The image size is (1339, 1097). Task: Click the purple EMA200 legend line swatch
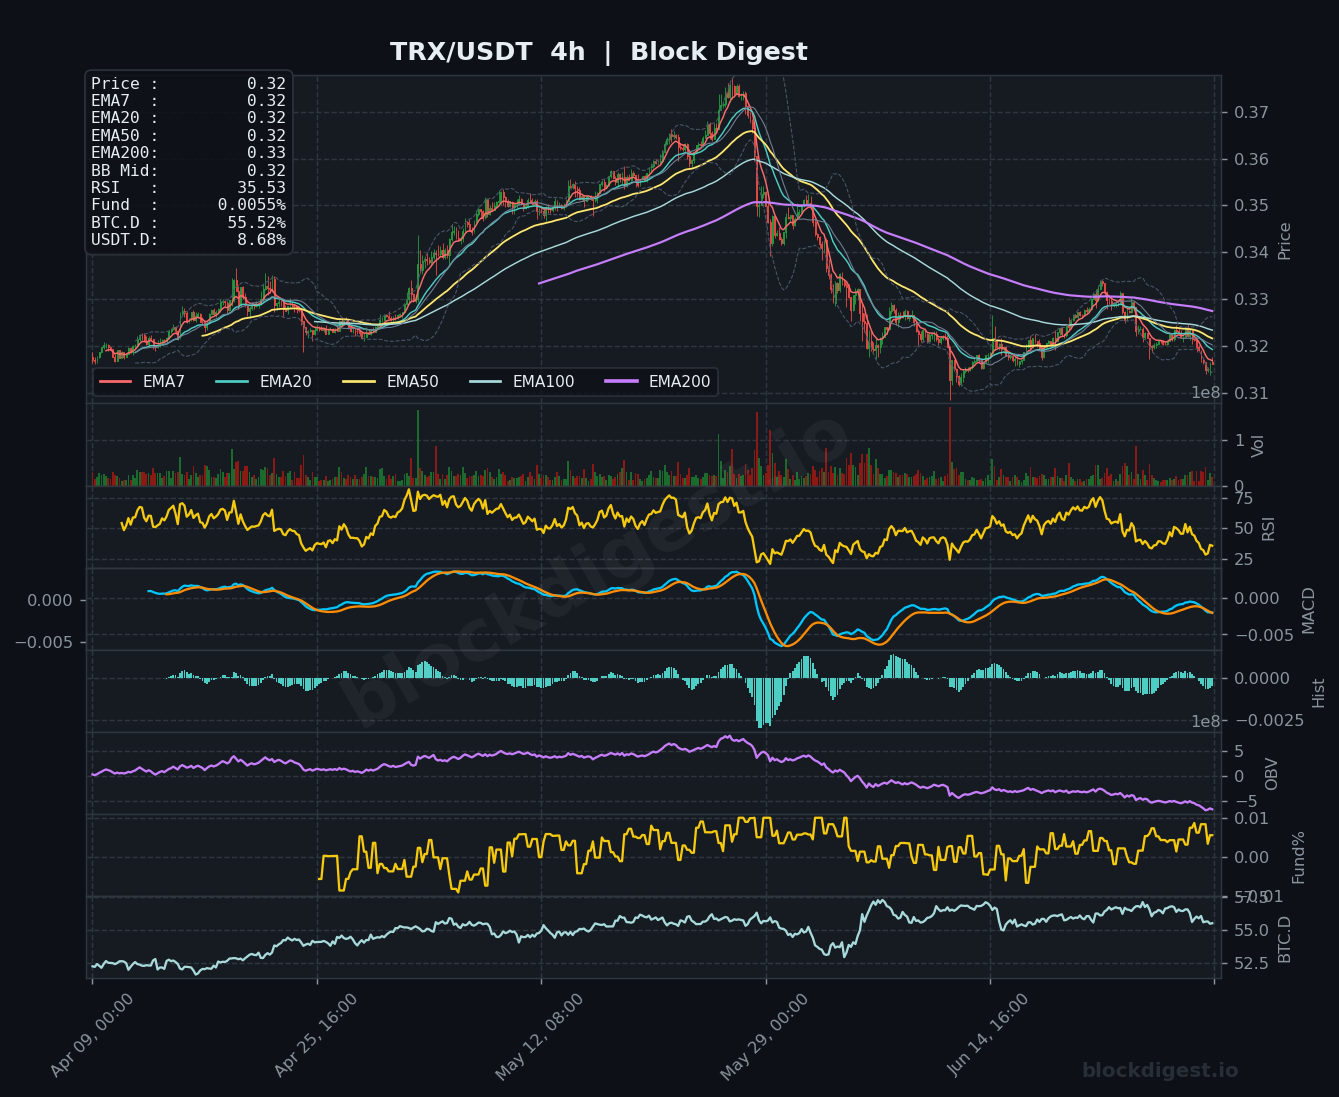coord(621,382)
